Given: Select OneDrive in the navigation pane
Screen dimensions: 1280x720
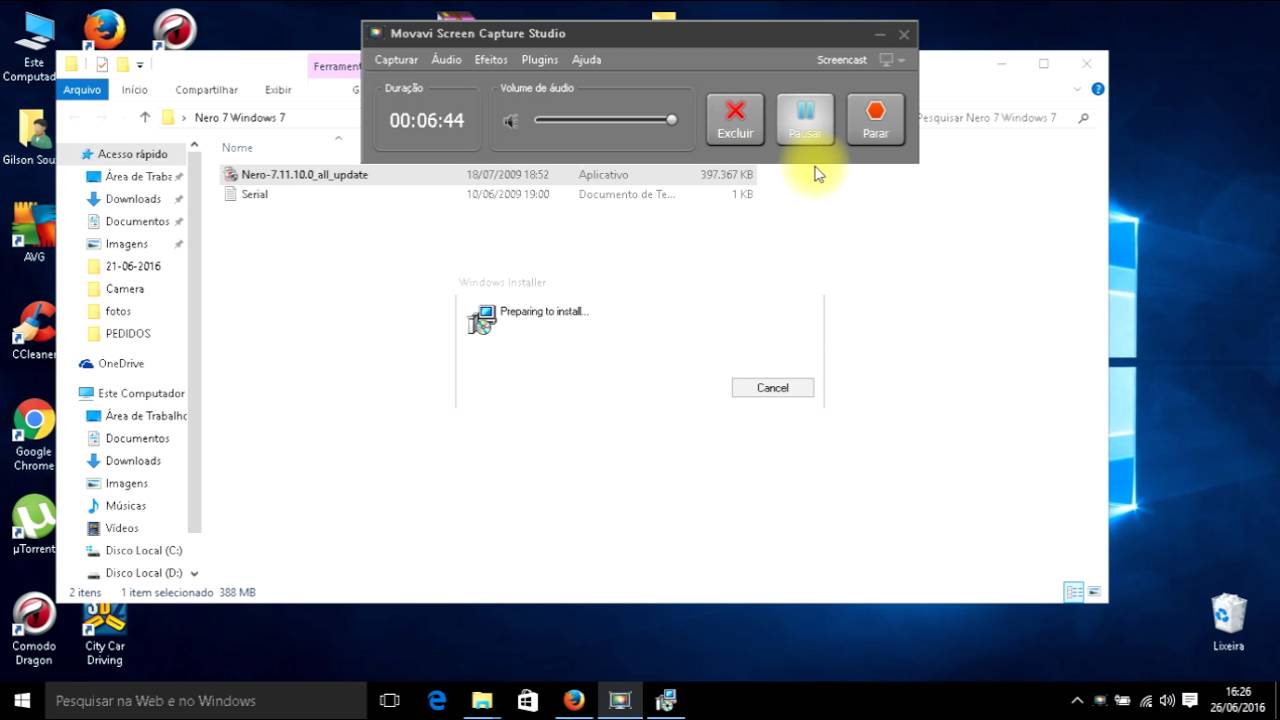Looking at the screenshot, I should (x=121, y=363).
